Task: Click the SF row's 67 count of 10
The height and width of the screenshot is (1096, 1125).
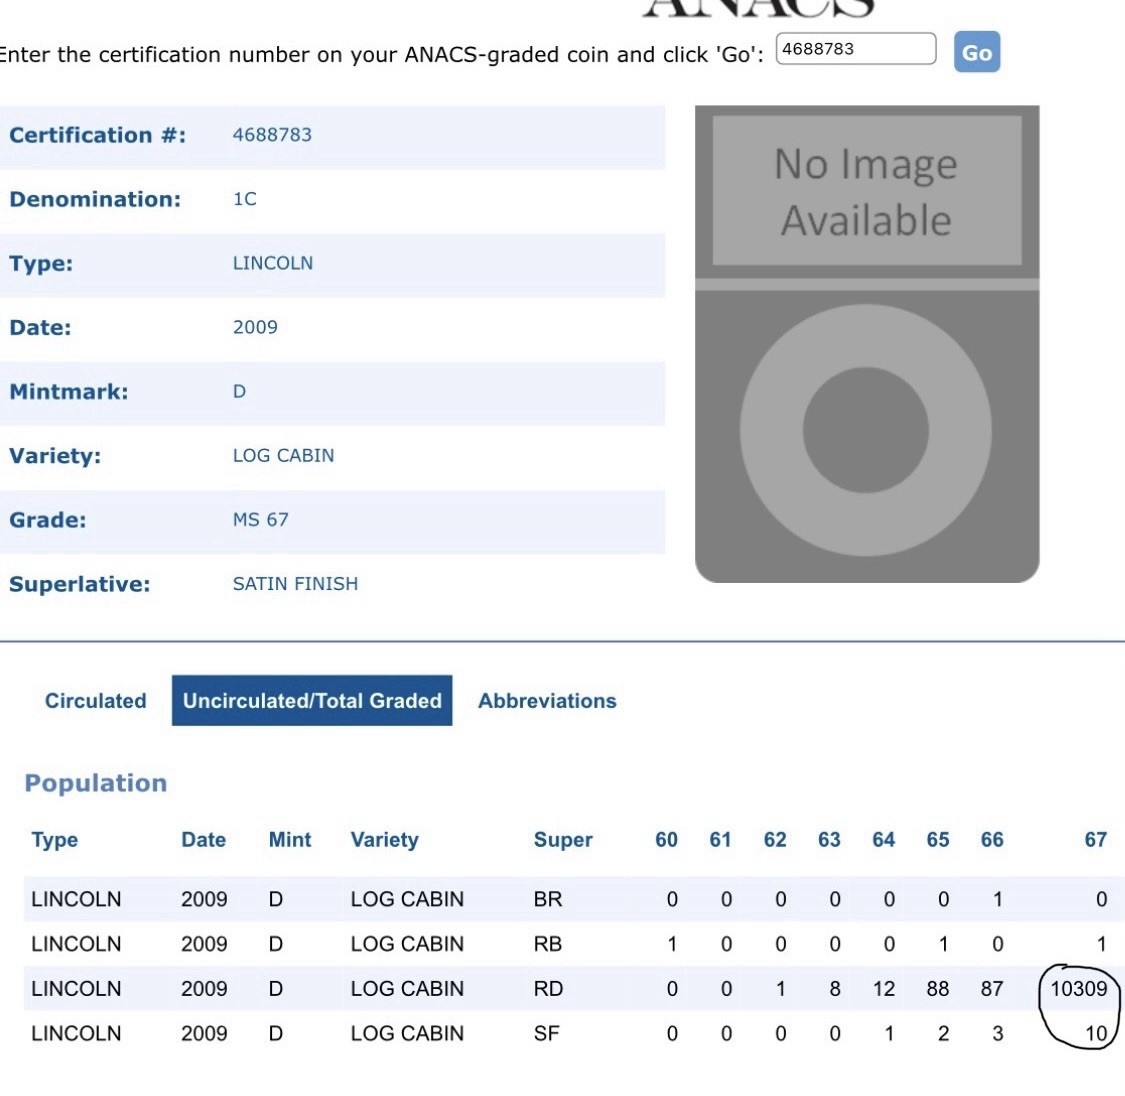Action: pyautogui.click(x=1096, y=1034)
